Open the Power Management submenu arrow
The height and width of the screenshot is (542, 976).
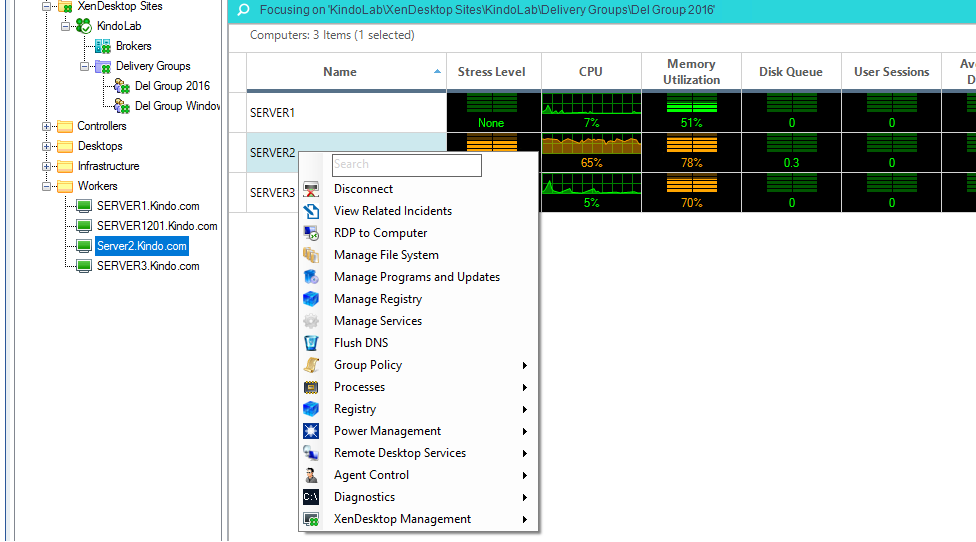pos(525,431)
